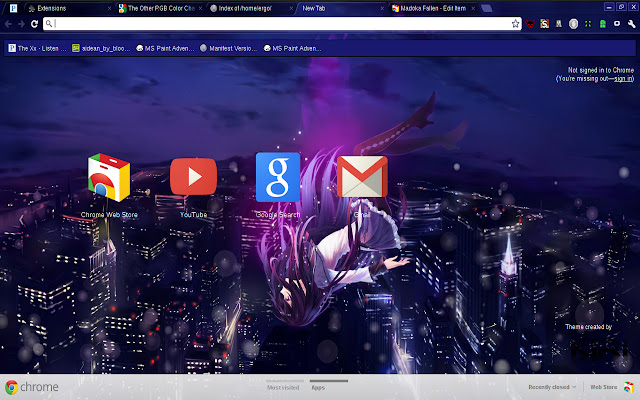Open the first MS Paint Adven bookmark

tap(165, 48)
